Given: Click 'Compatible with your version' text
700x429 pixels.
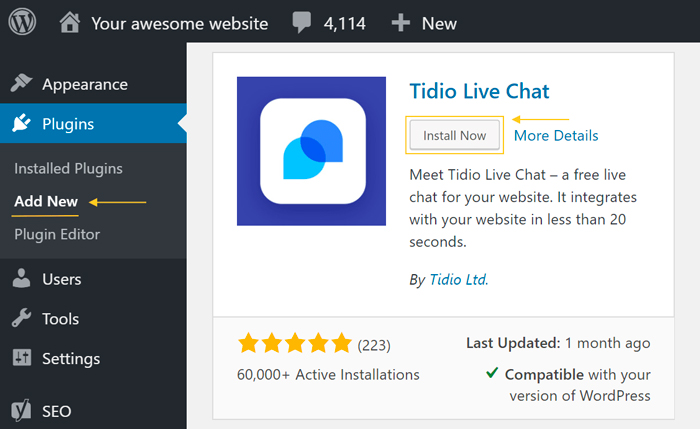Looking at the screenshot, I should coord(578,385).
